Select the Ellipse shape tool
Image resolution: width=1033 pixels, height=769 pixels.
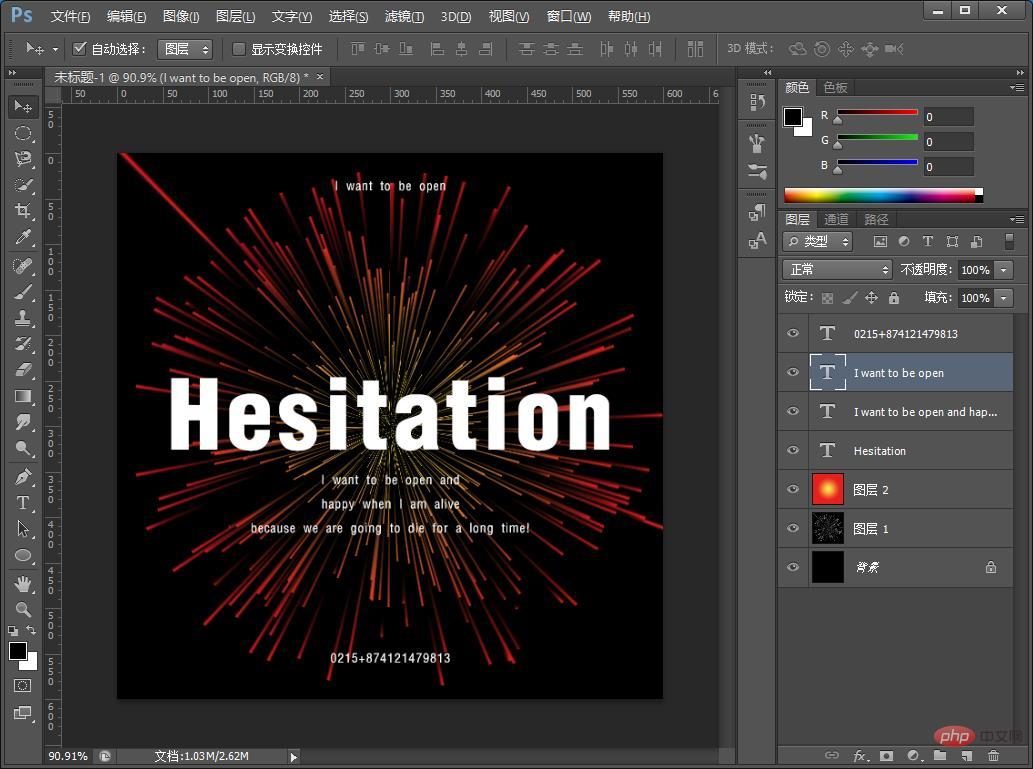(23, 555)
